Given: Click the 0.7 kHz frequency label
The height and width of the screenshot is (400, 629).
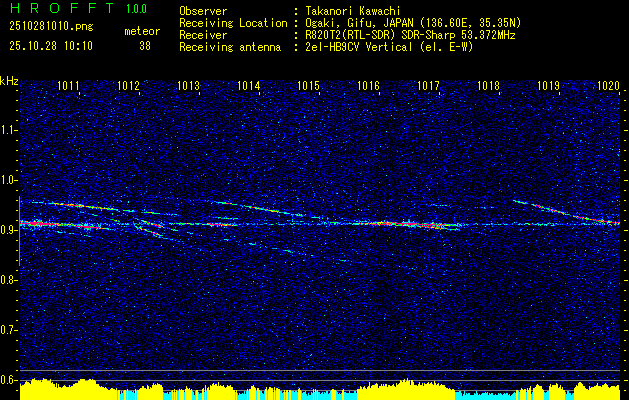Looking at the screenshot, I should coord(9,330).
